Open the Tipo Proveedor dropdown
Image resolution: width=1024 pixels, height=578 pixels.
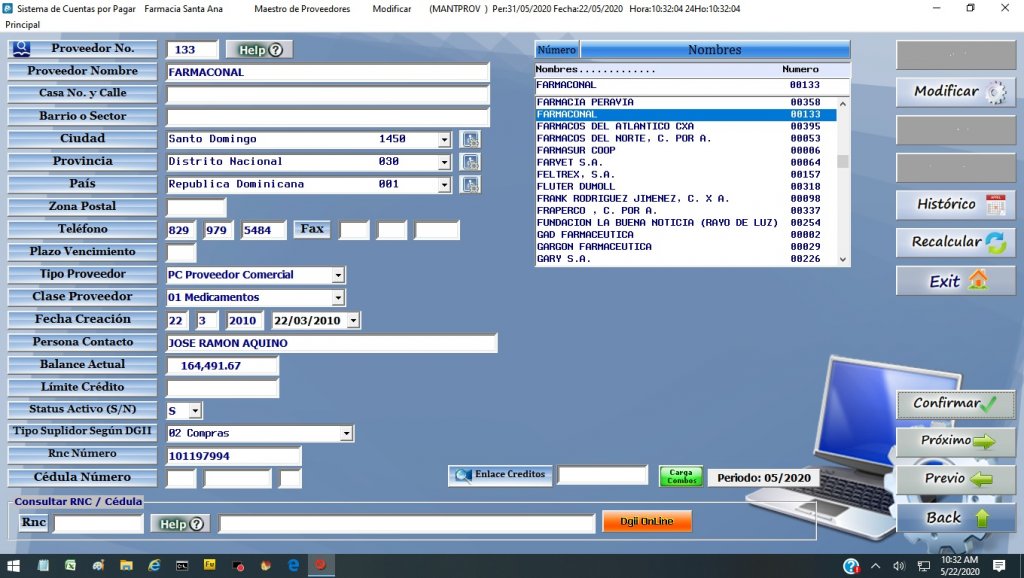pyautogui.click(x=338, y=275)
